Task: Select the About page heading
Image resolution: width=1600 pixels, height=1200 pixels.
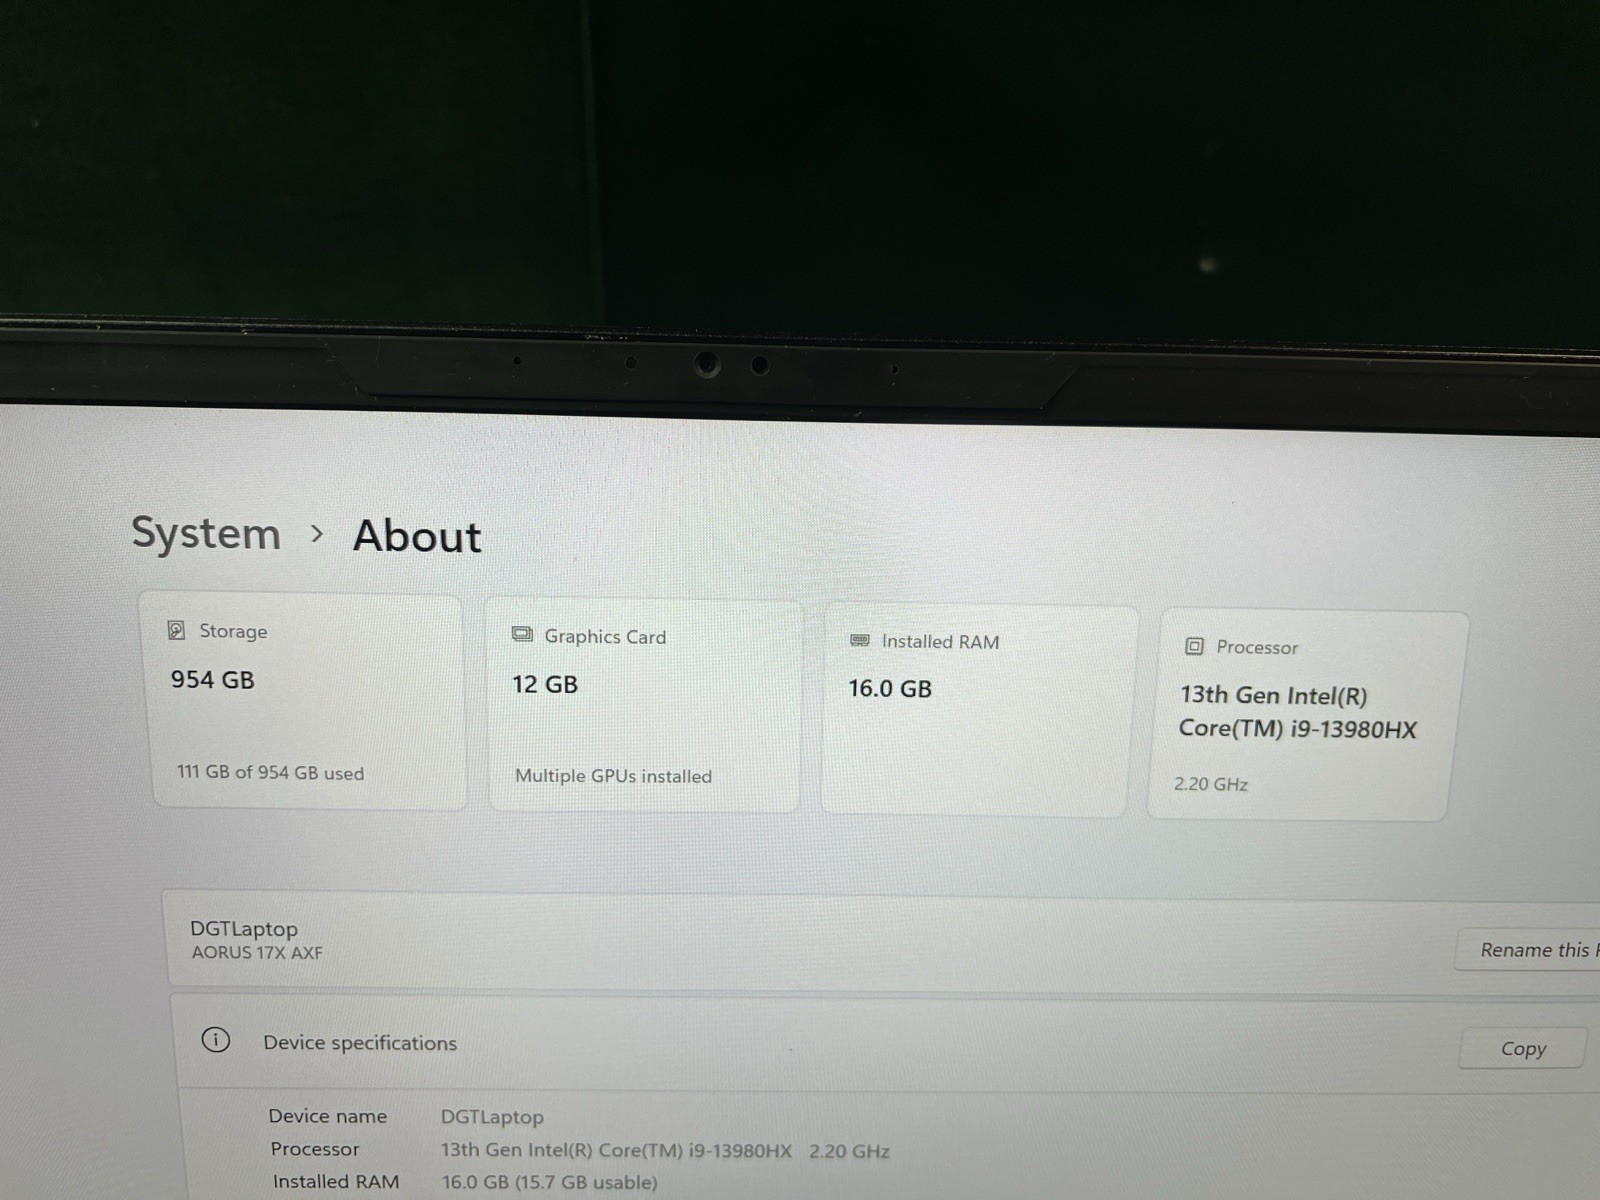Action: click(x=417, y=537)
